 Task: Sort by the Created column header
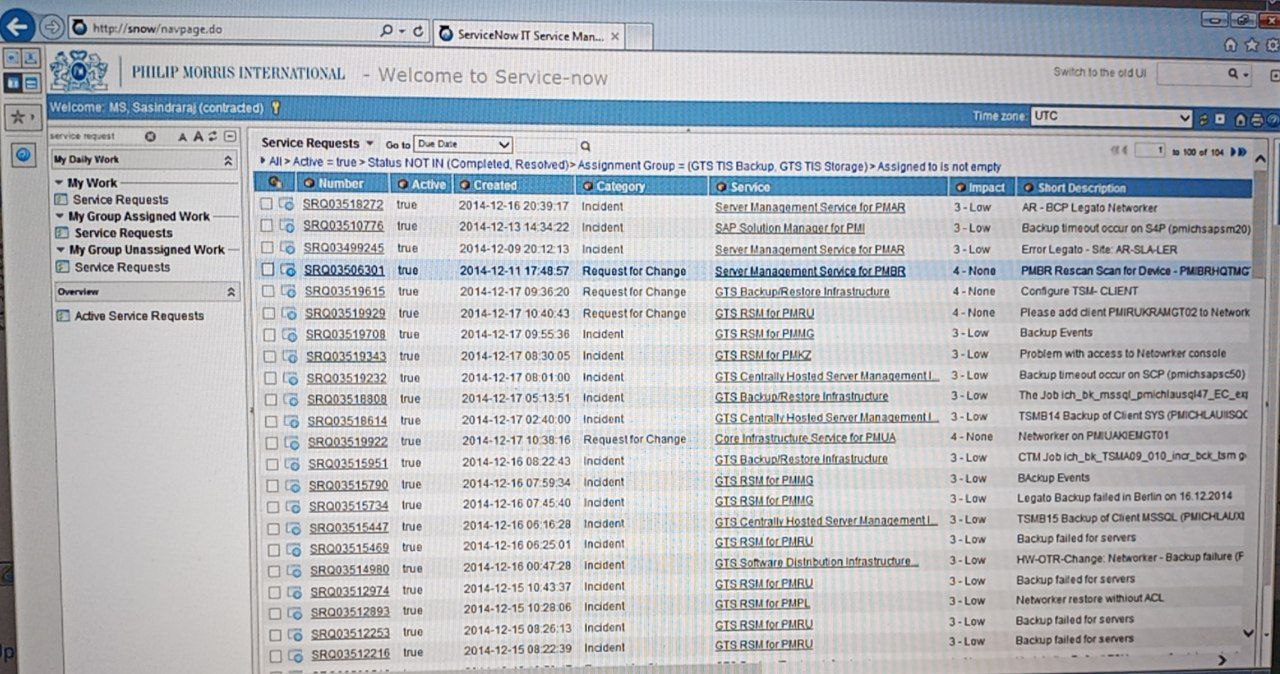tap(495, 185)
